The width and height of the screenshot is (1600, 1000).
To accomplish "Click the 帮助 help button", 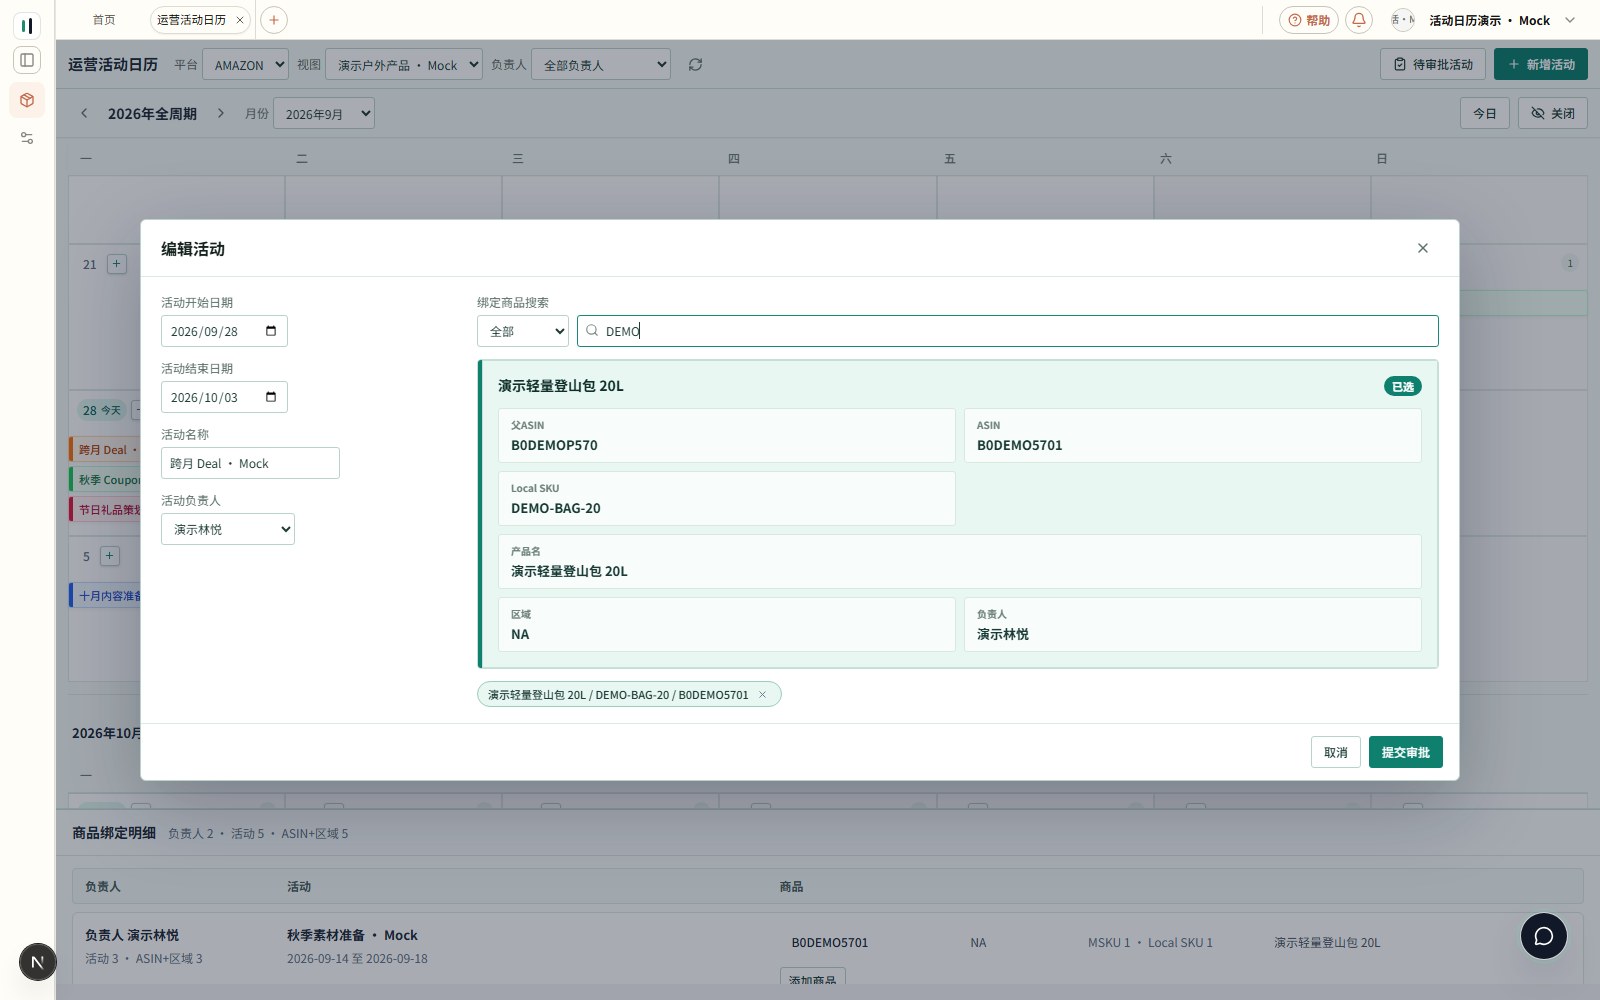I will pos(1308,20).
